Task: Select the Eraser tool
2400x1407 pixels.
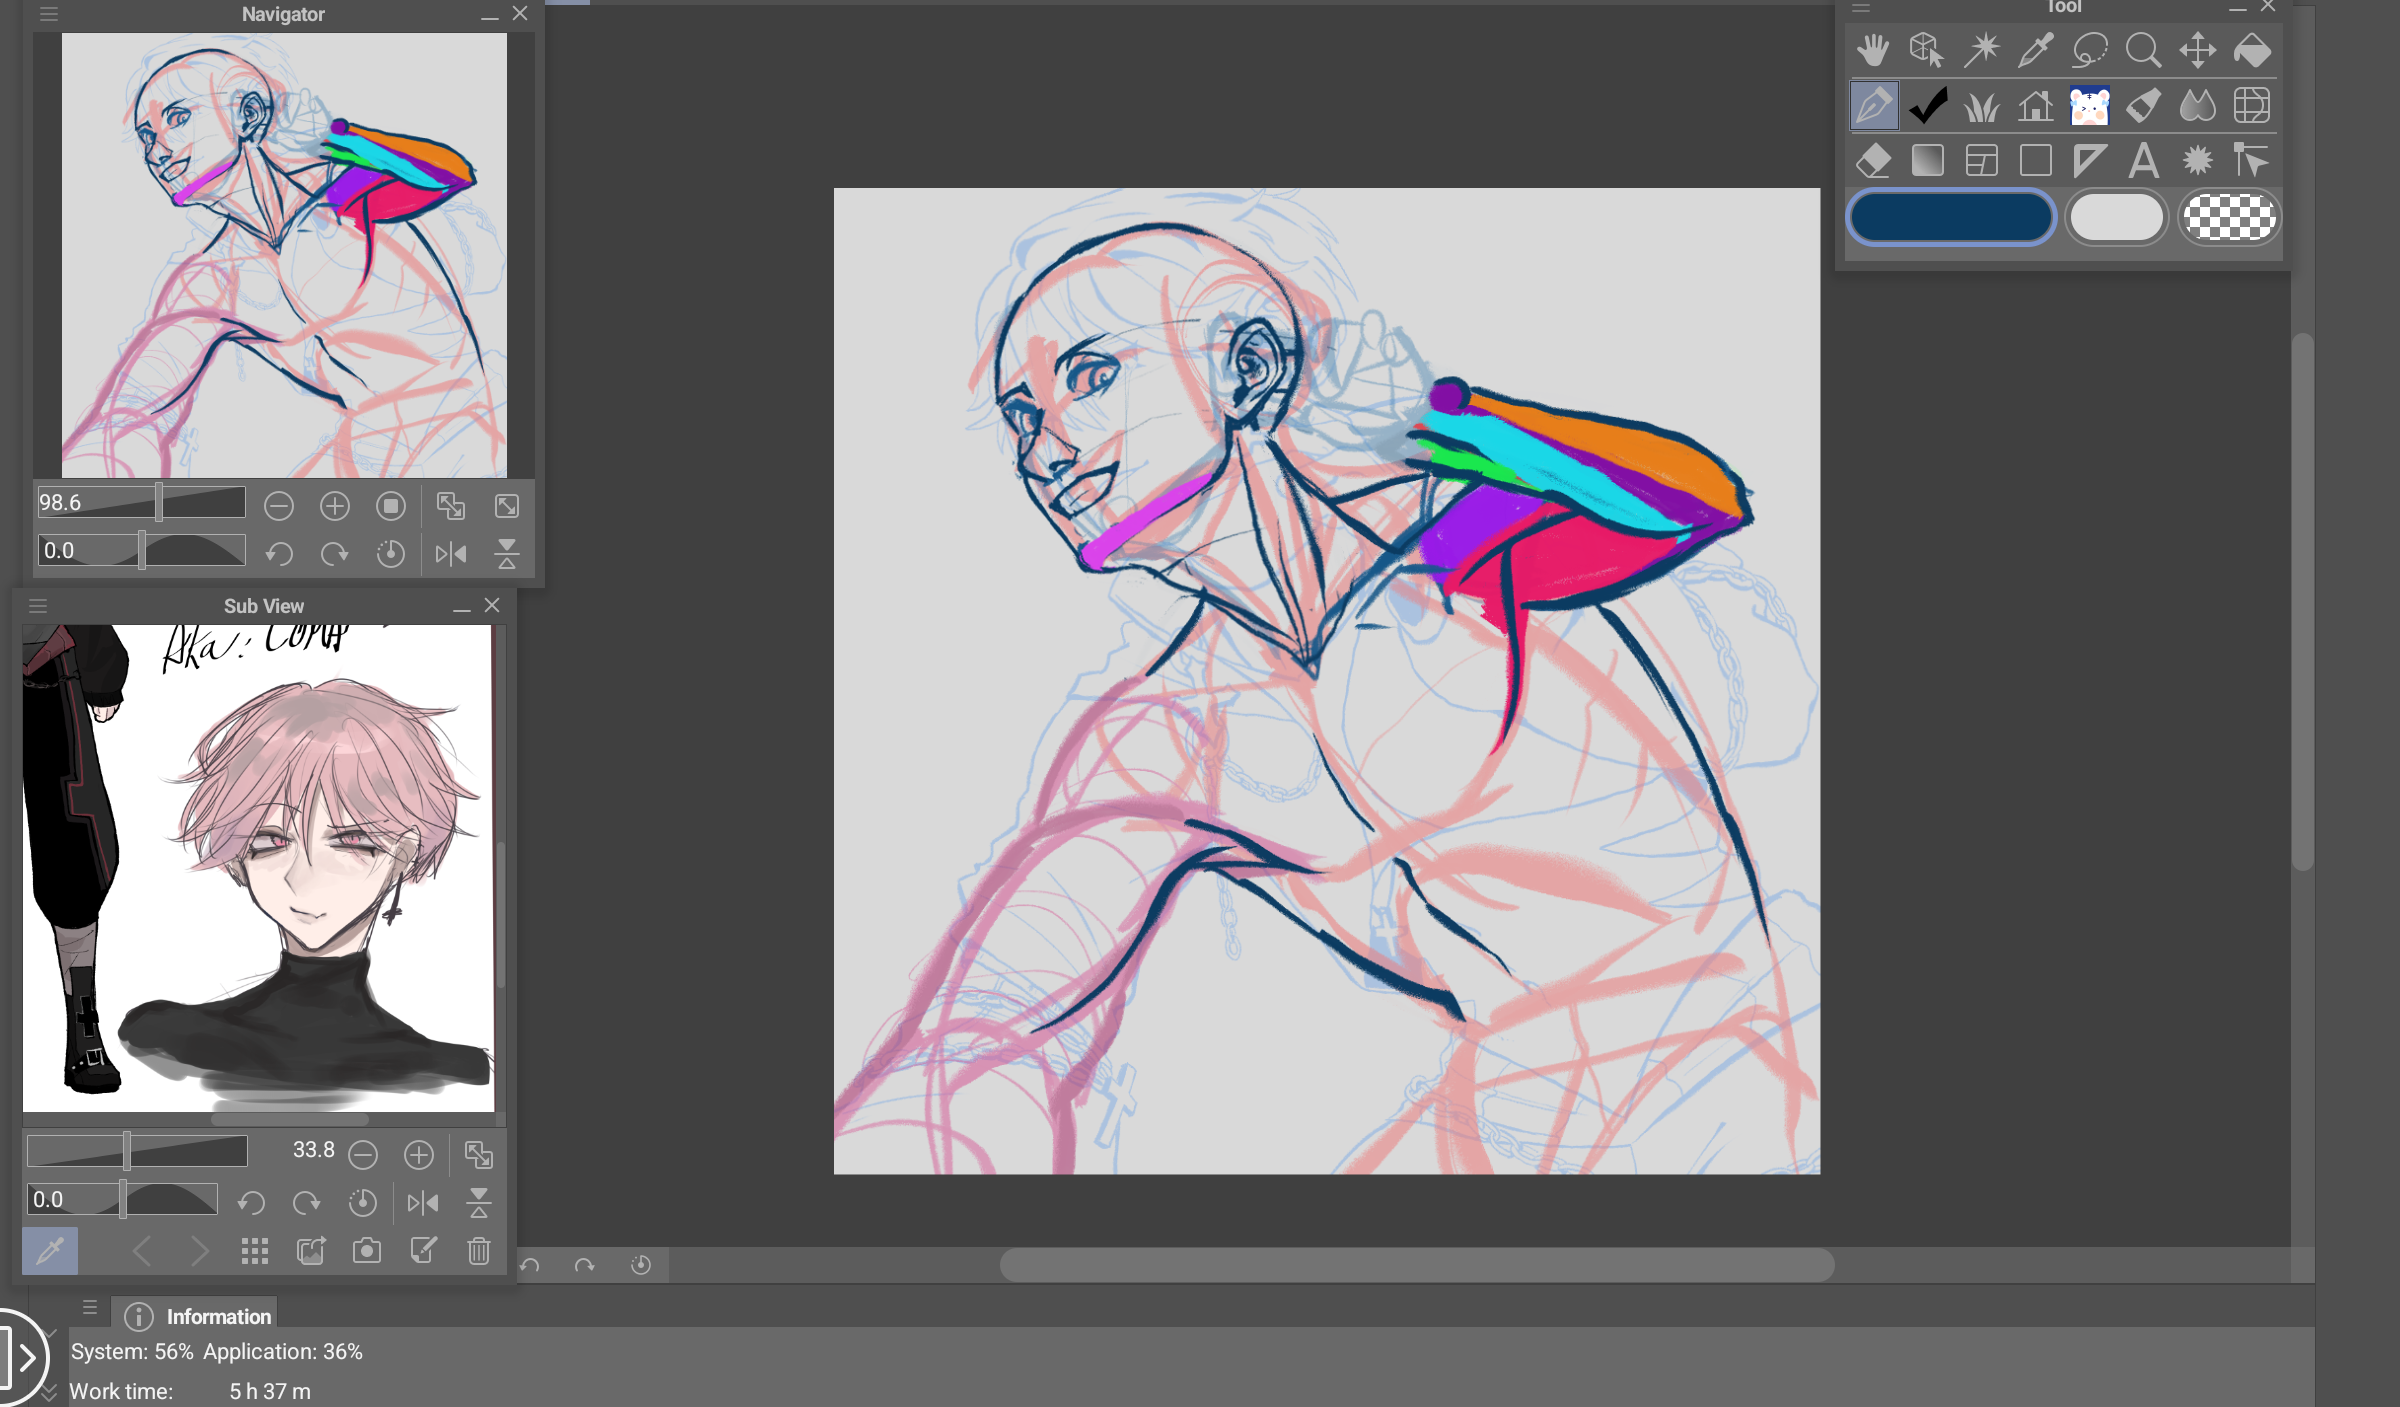Action: [1873, 160]
